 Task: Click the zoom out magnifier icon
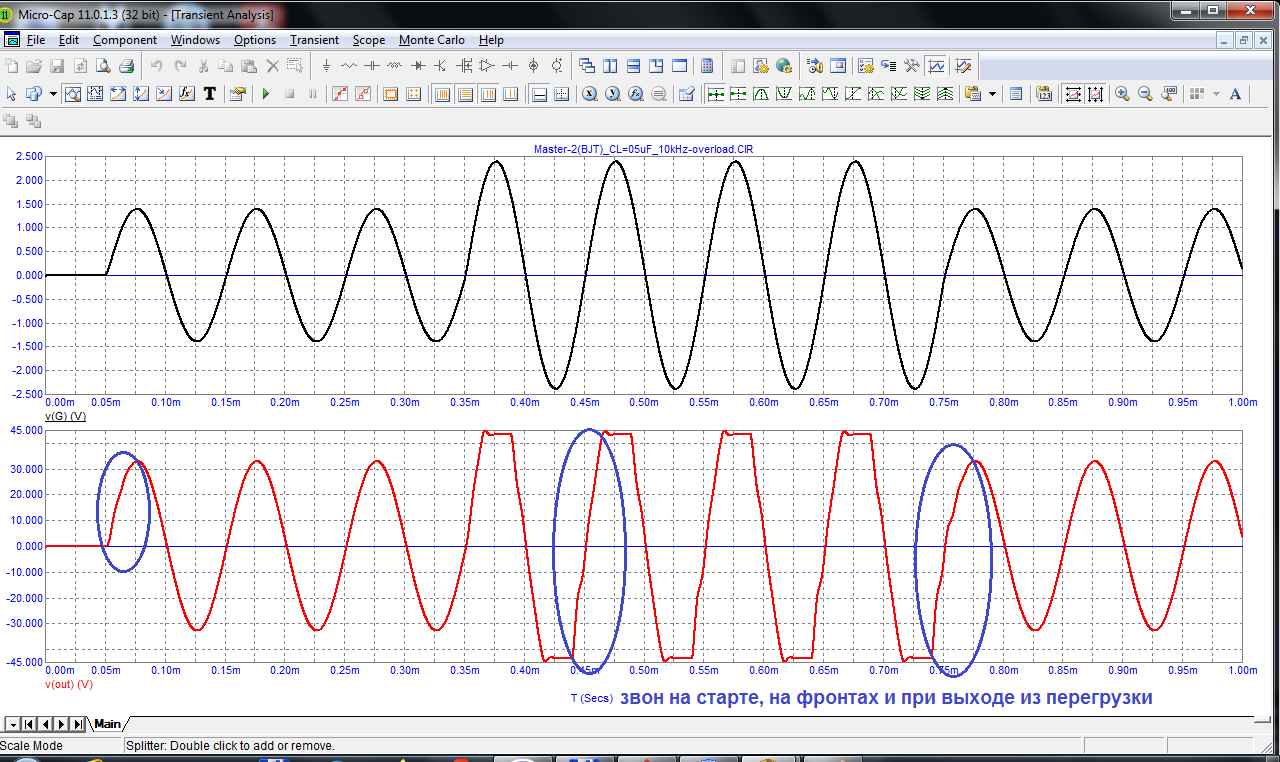pos(1145,94)
